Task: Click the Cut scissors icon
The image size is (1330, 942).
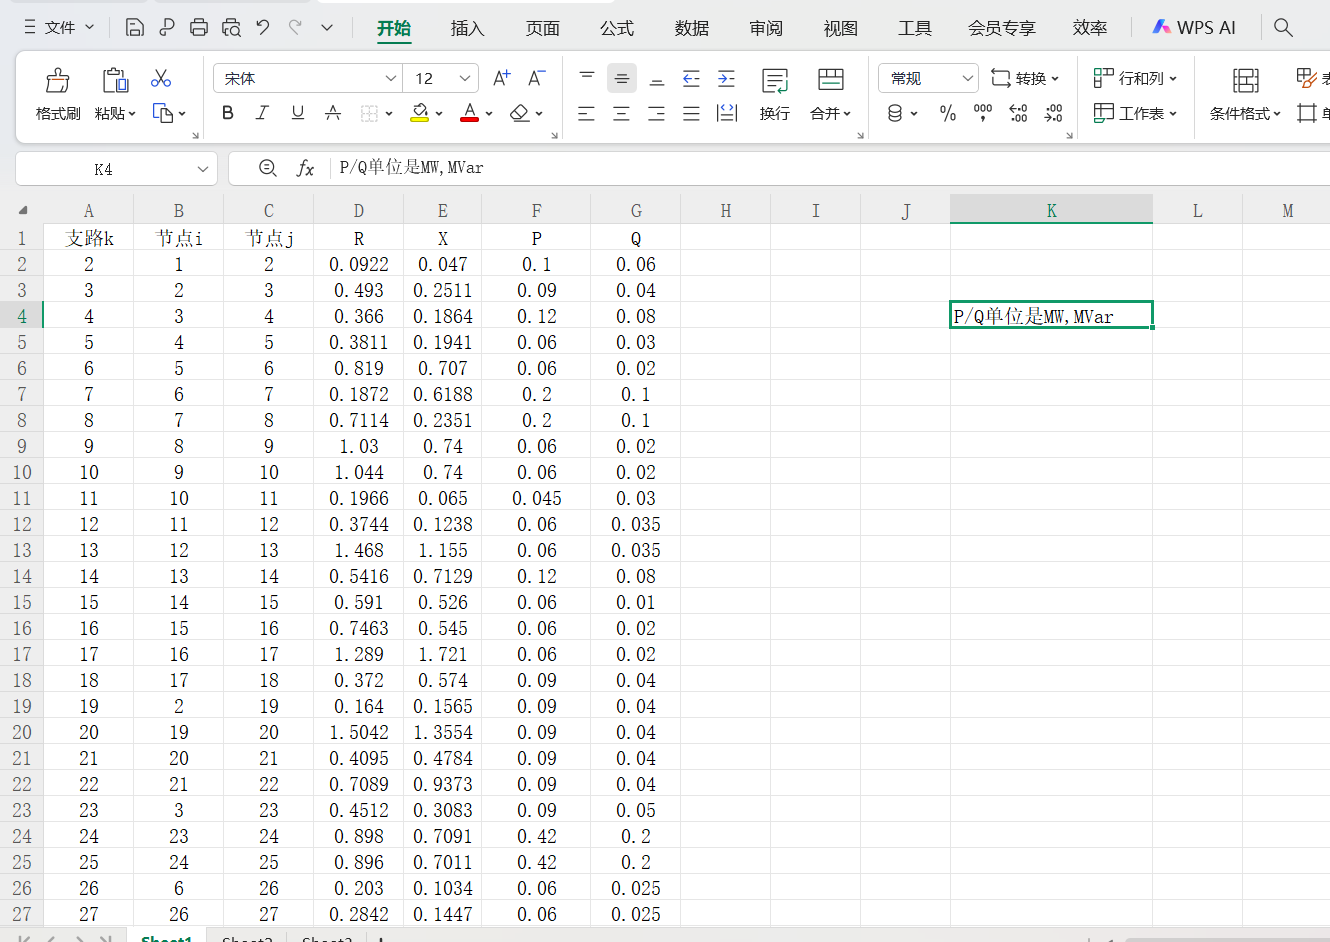Action: (x=161, y=78)
